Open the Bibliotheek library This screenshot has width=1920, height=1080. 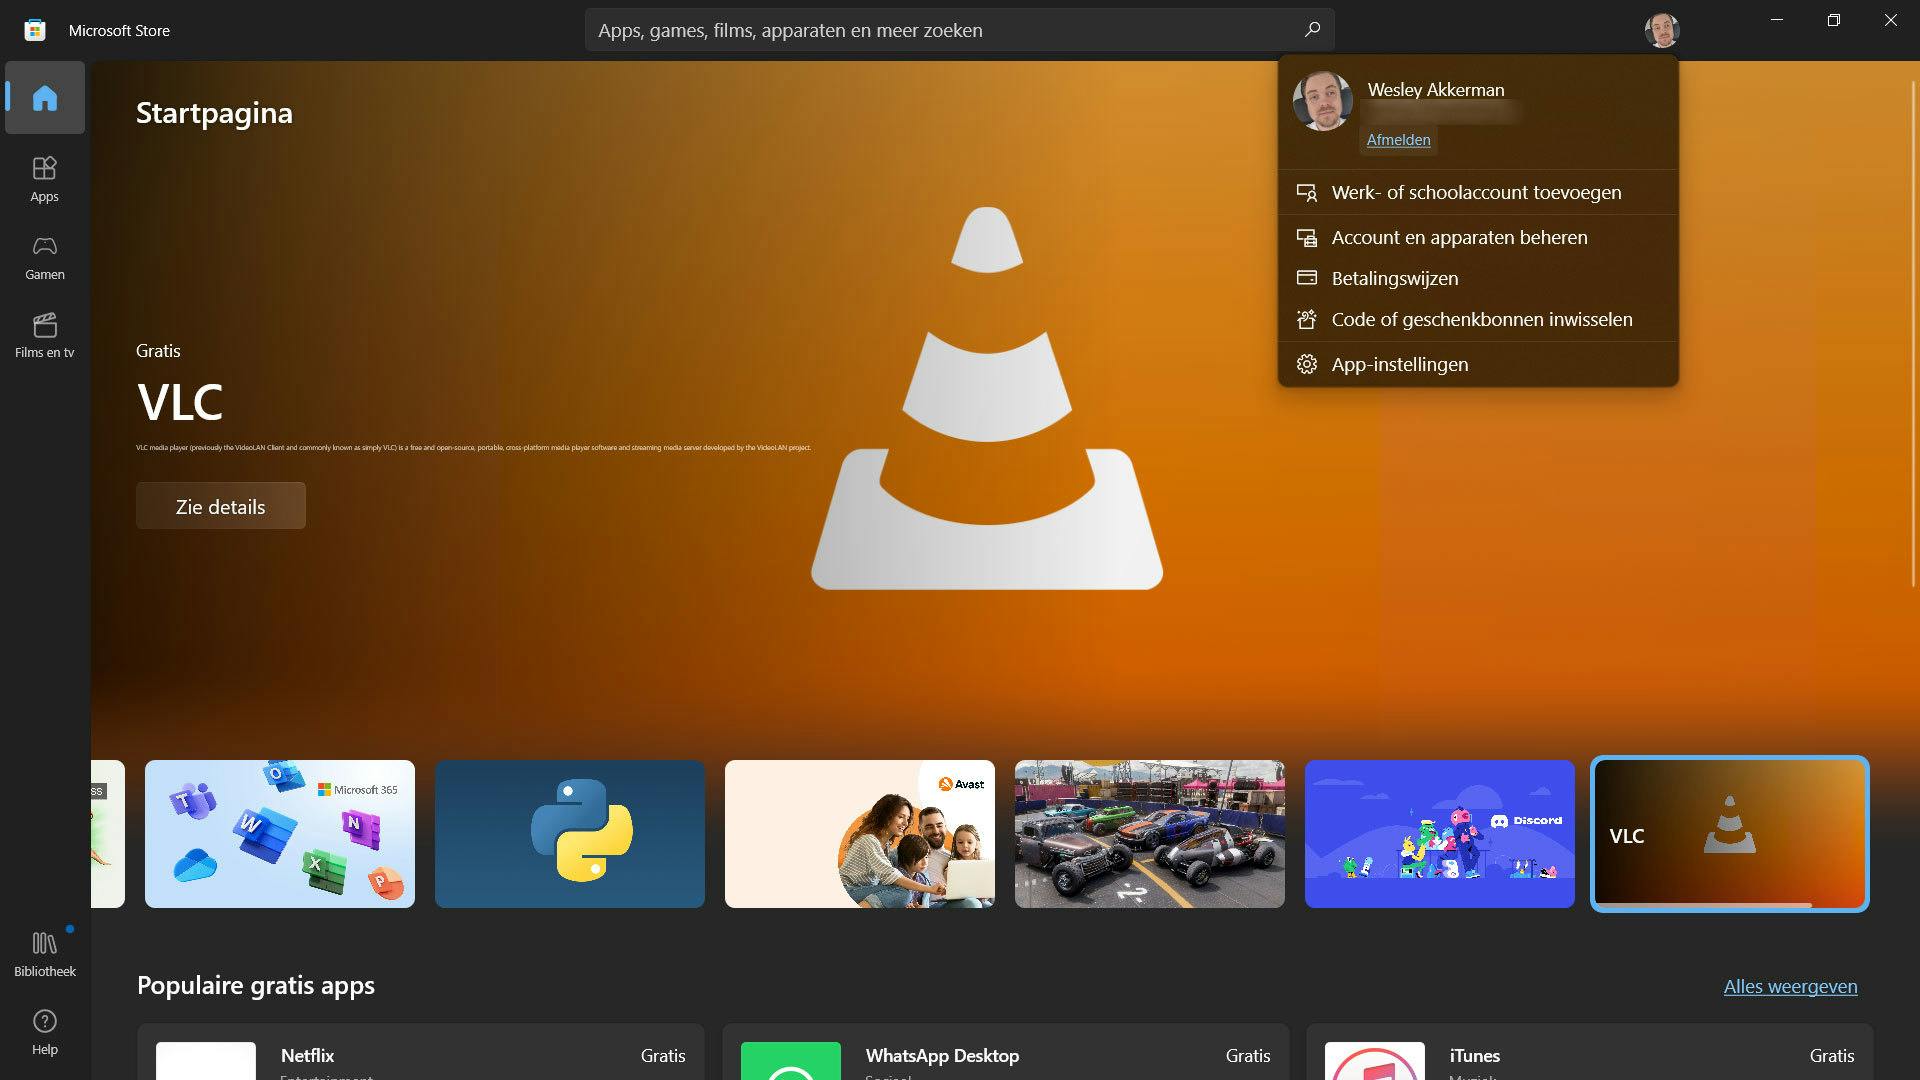(44, 954)
